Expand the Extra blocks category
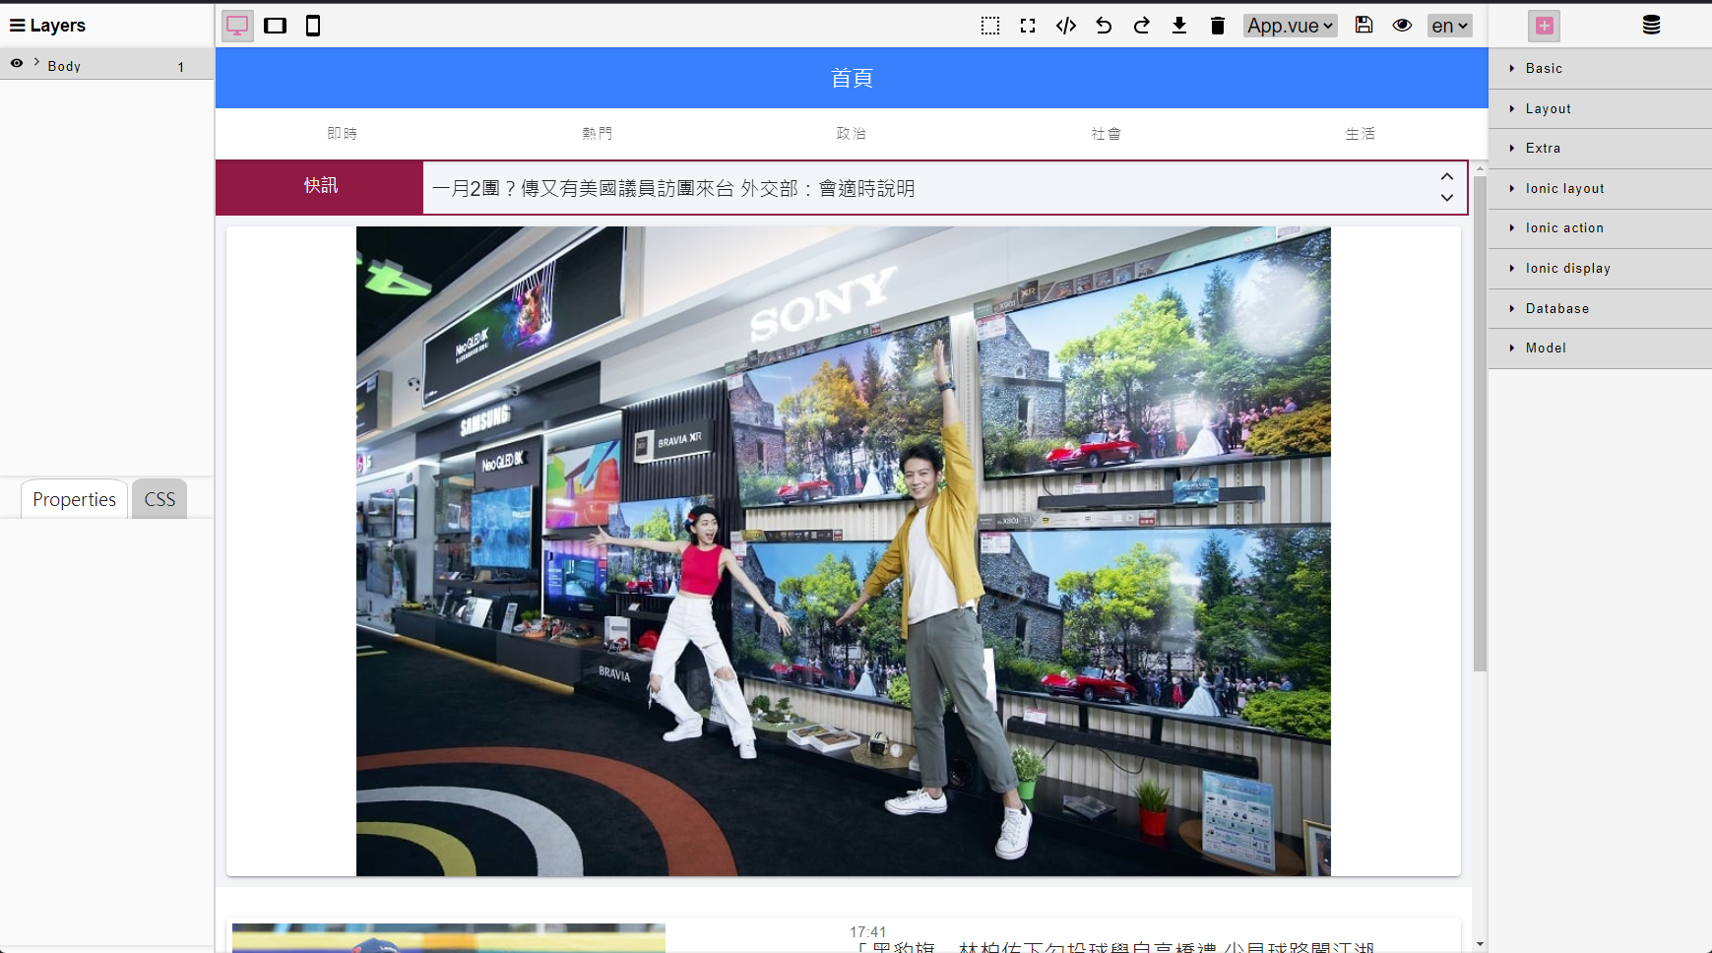The height and width of the screenshot is (953, 1712). click(x=1600, y=148)
